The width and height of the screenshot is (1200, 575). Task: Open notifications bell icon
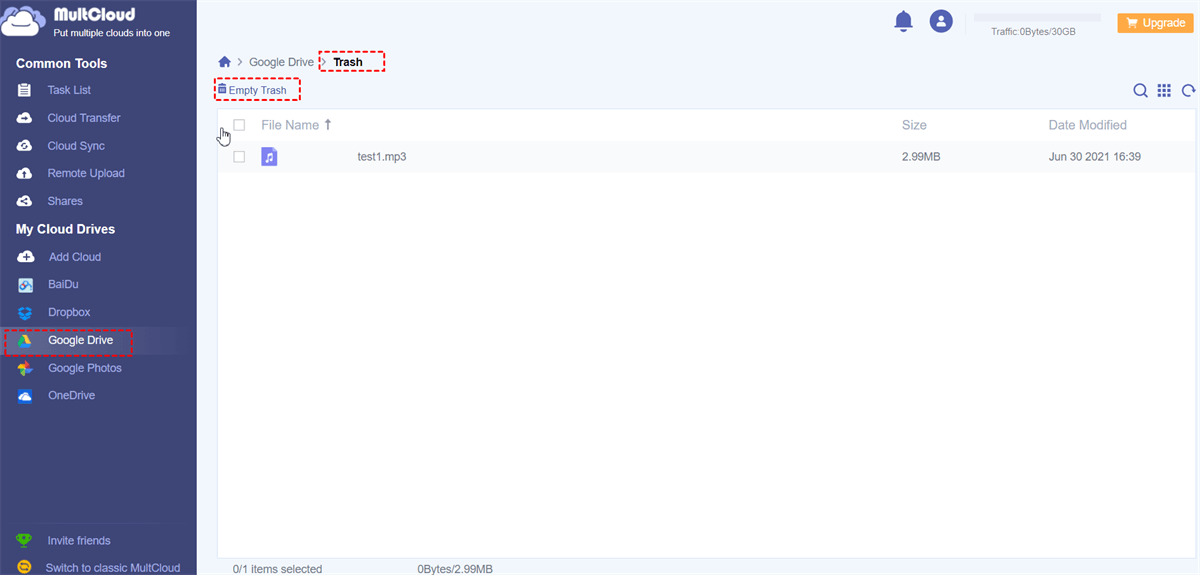[x=904, y=21]
